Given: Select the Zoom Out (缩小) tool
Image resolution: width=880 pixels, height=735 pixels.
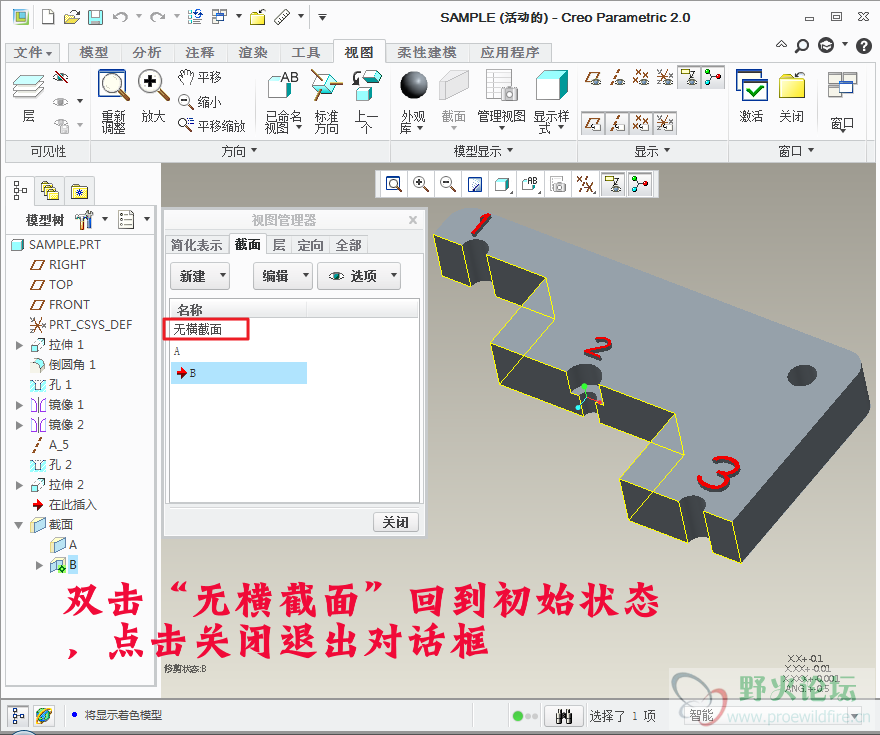Looking at the screenshot, I should (x=200, y=102).
